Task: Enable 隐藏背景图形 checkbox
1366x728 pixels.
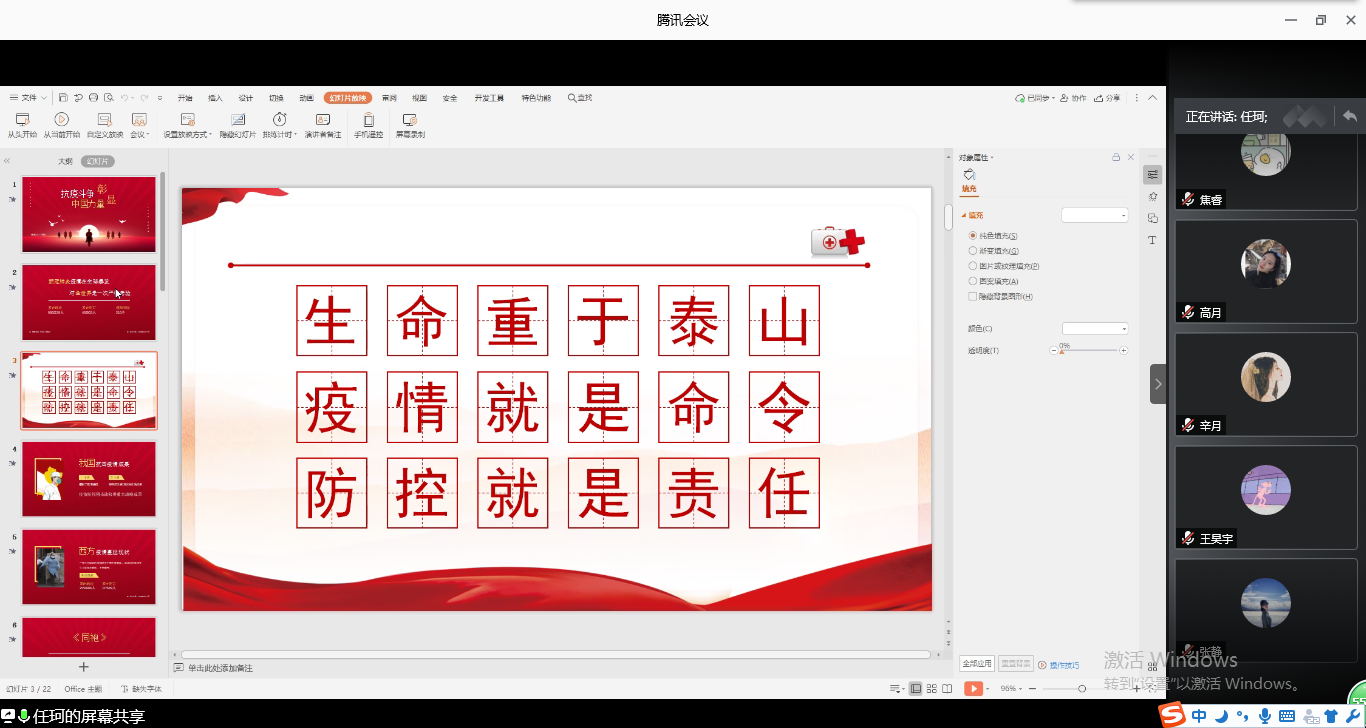Action: 973,297
